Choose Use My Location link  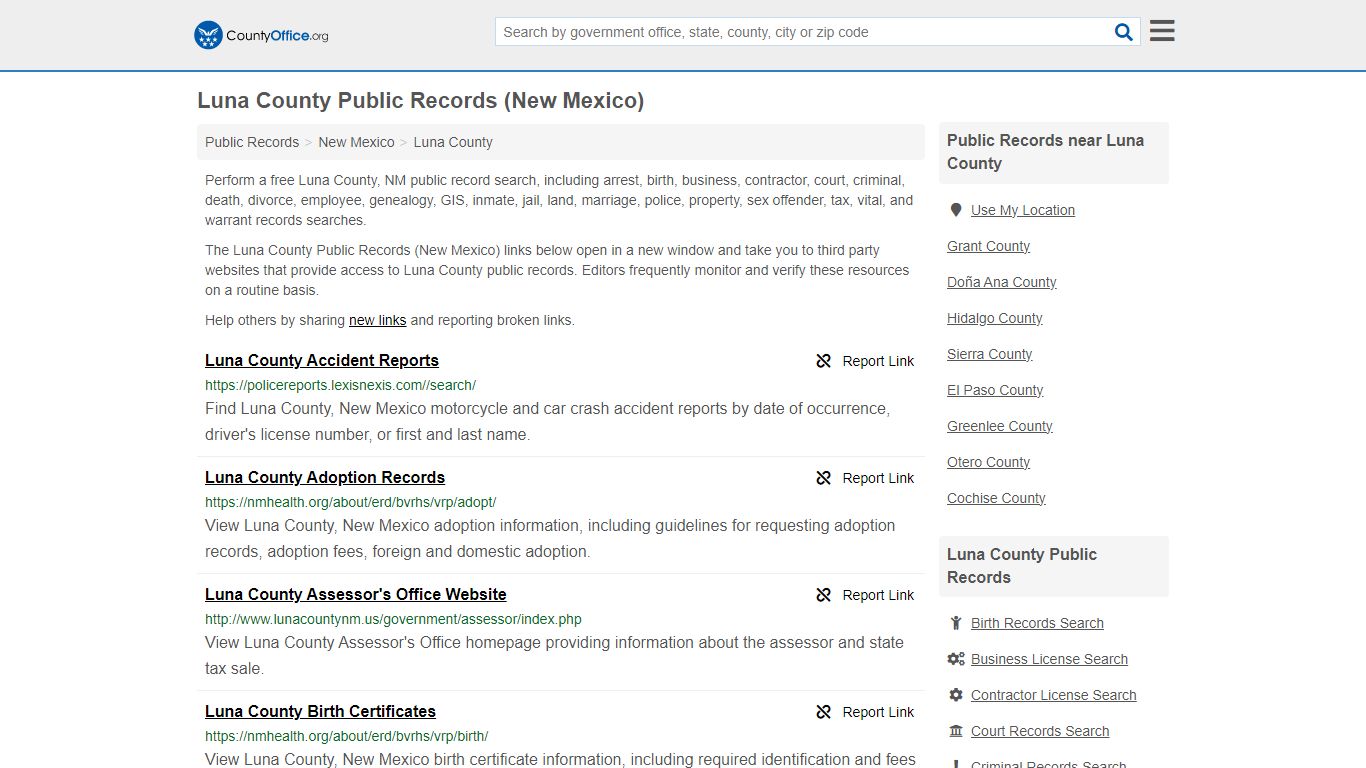[x=1023, y=210]
